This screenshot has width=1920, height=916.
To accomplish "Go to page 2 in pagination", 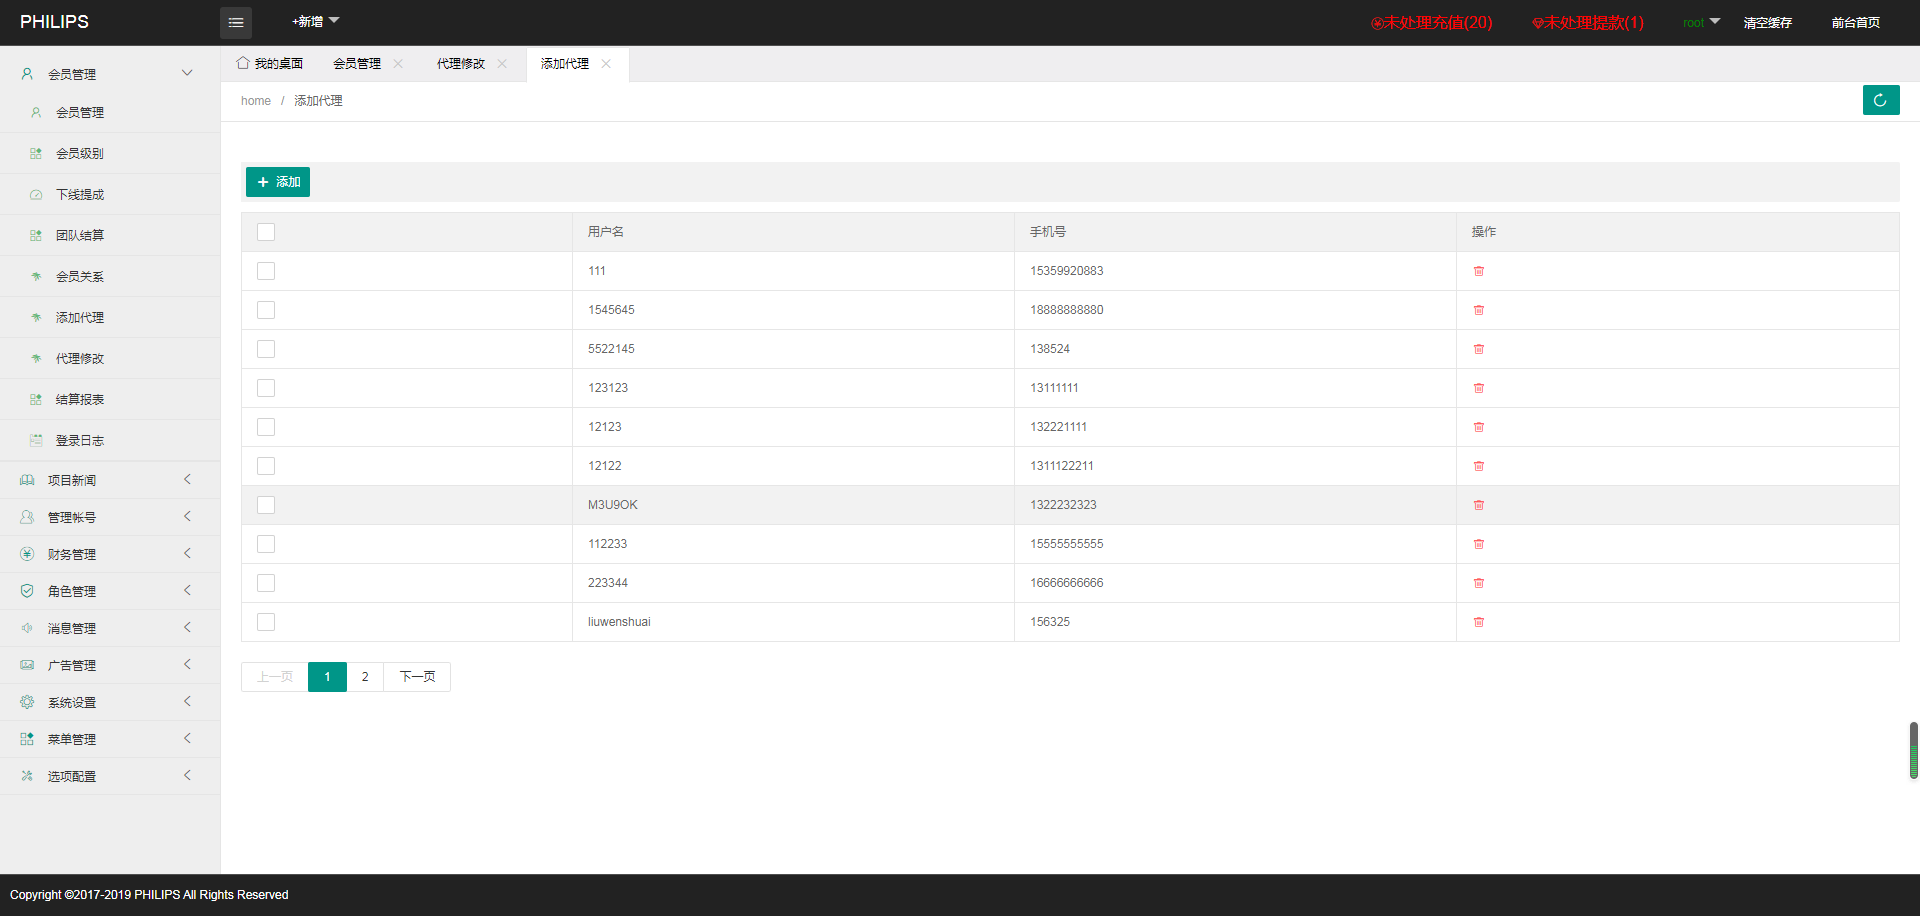I will [365, 677].
